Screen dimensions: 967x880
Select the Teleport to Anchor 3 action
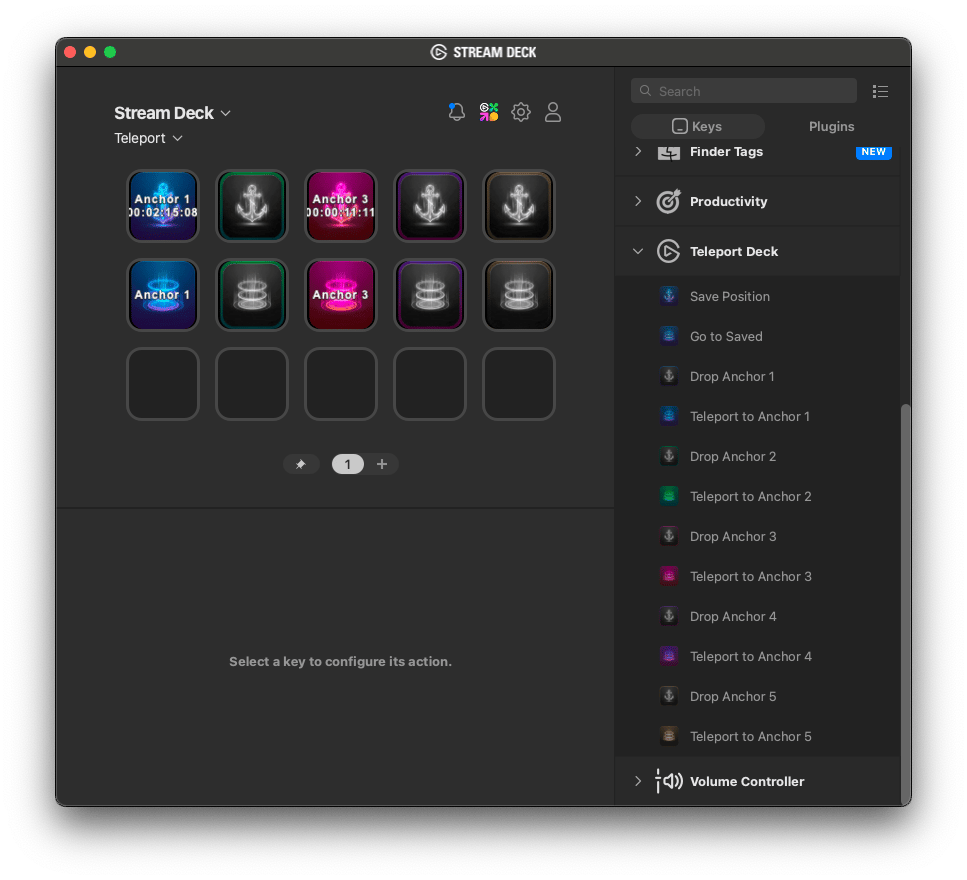(x=750, y=576)
